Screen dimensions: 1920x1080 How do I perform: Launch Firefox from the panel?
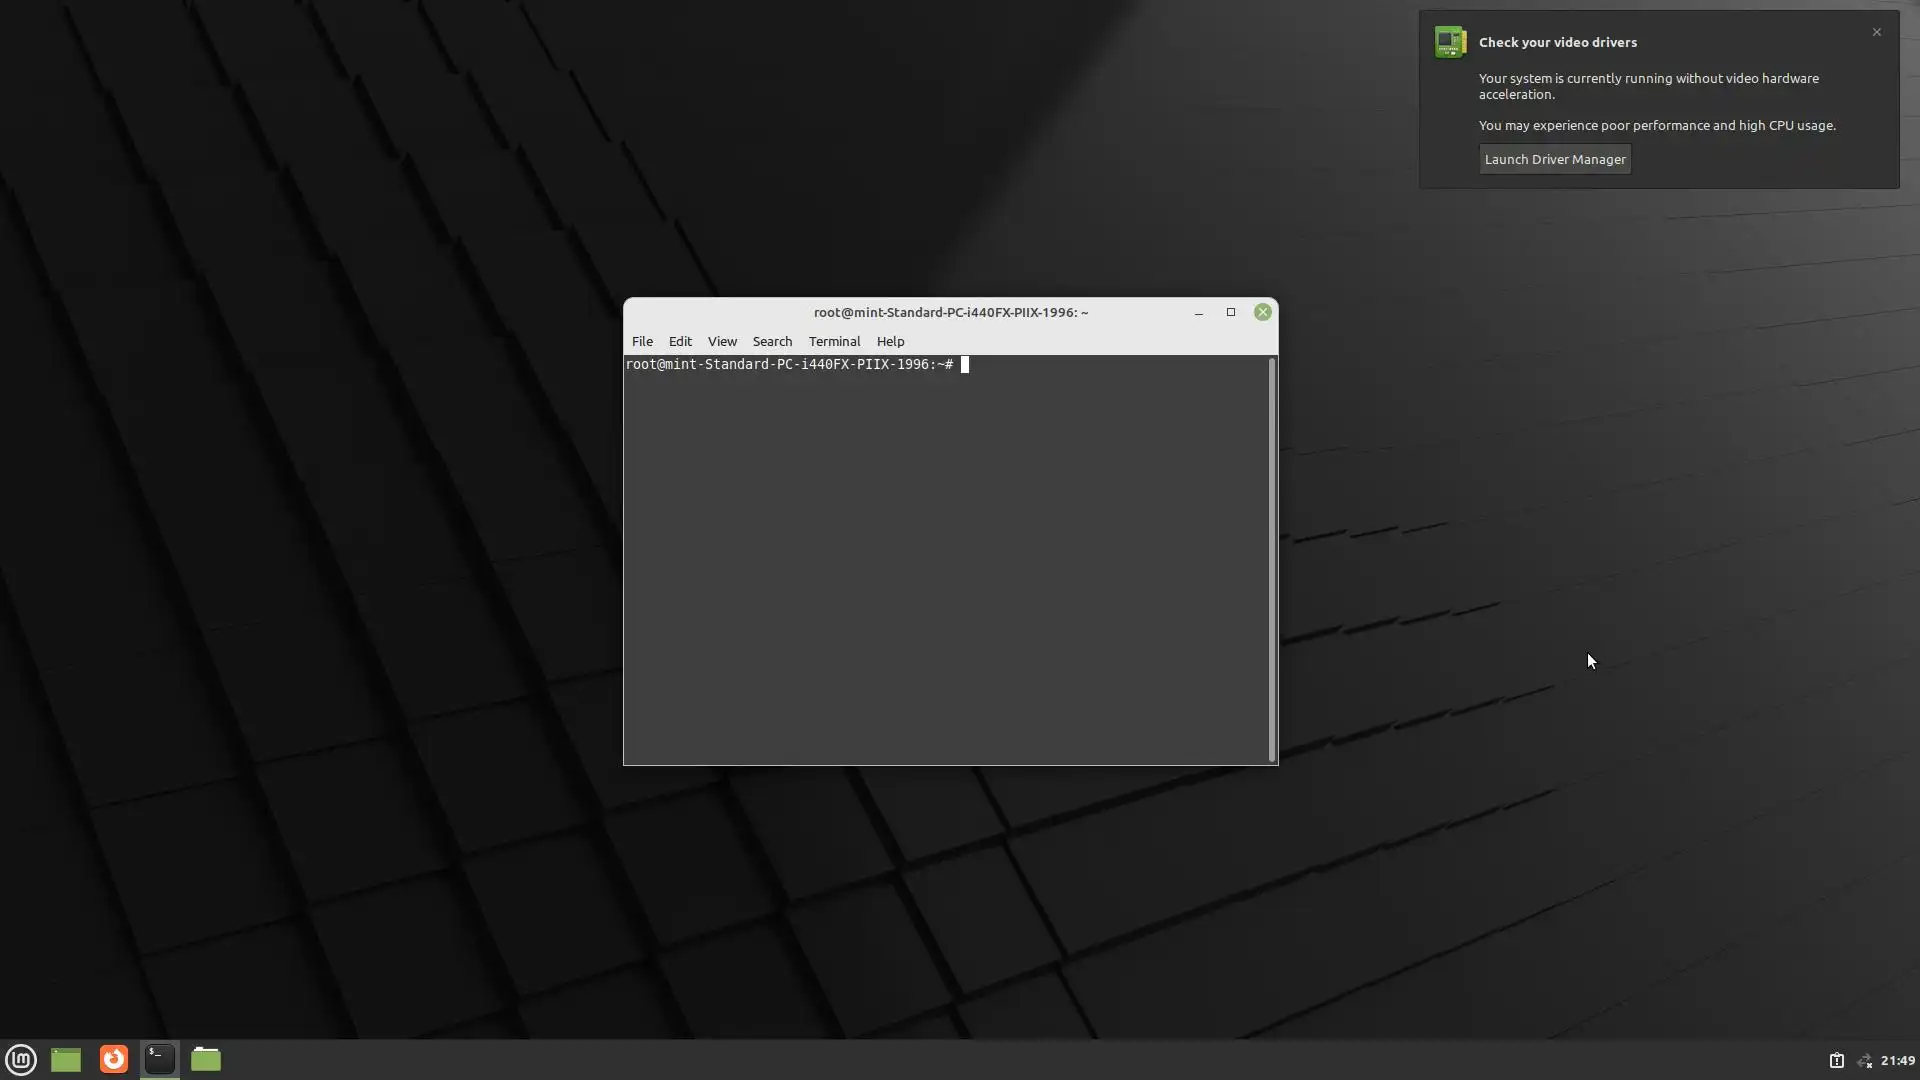[x=114, y=1059]
